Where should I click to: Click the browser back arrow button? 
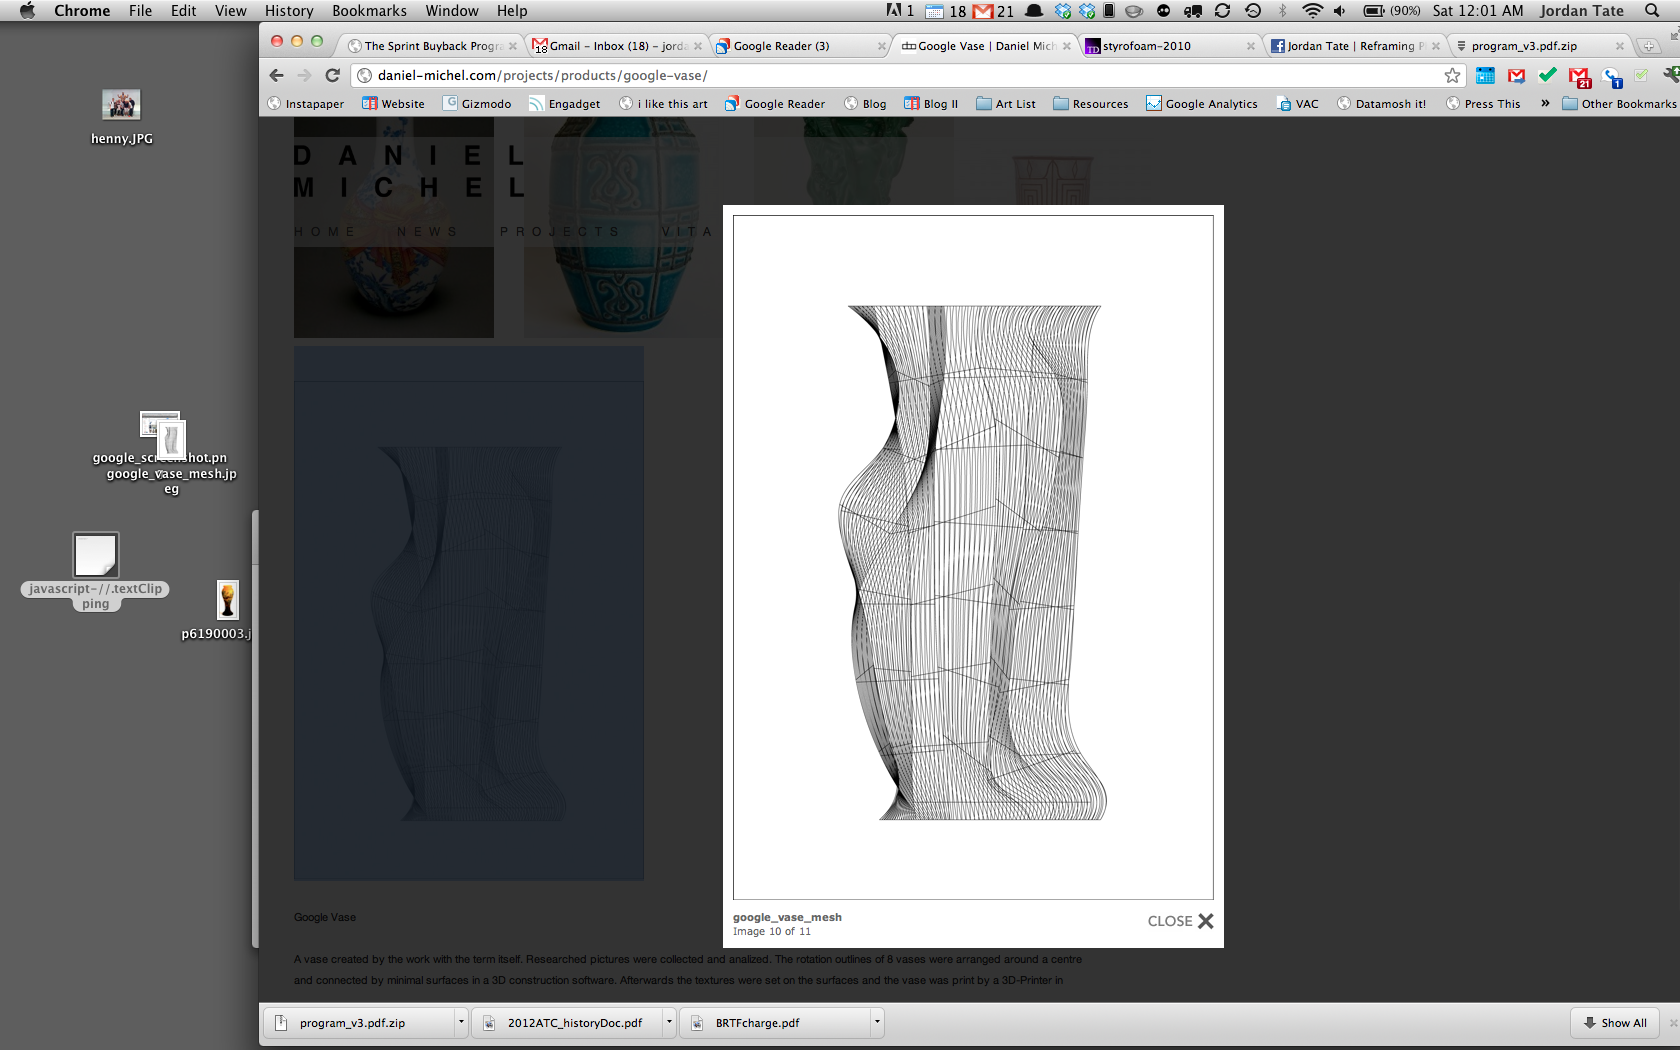tap(277, 75)
